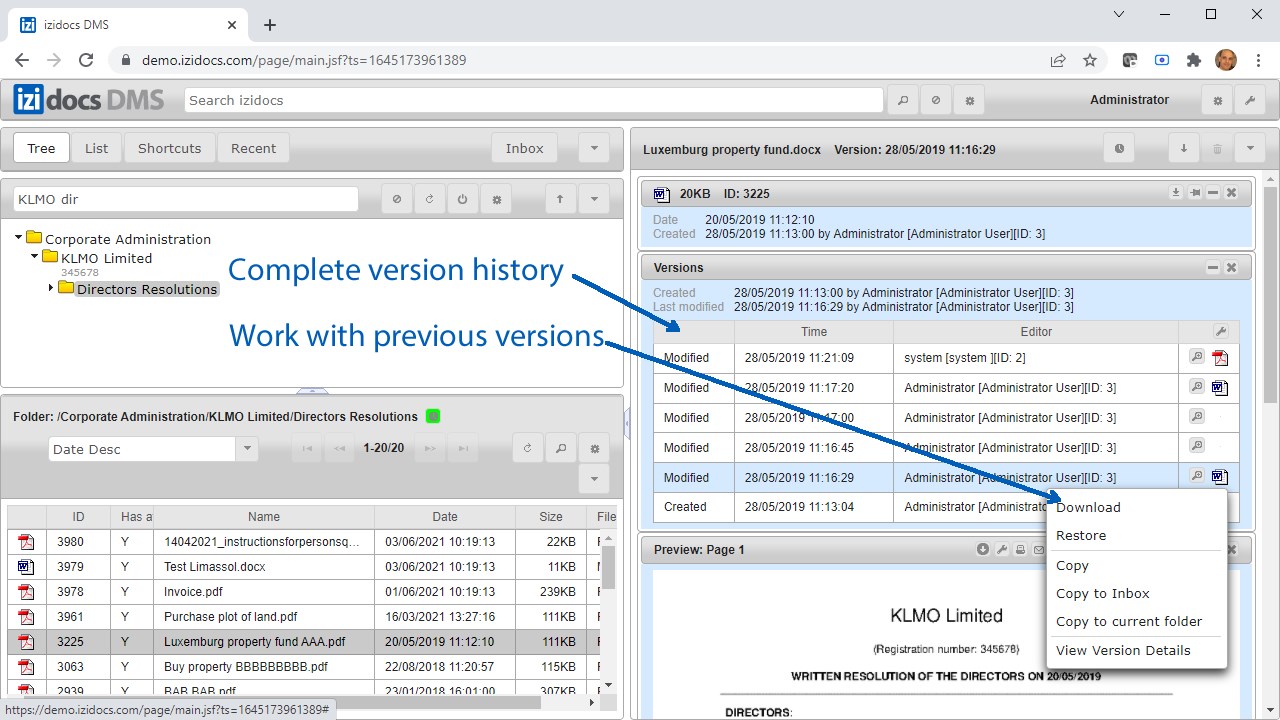
Task: Open Word icon for version 11:16:29
Action: click(x=1220, y=478)
